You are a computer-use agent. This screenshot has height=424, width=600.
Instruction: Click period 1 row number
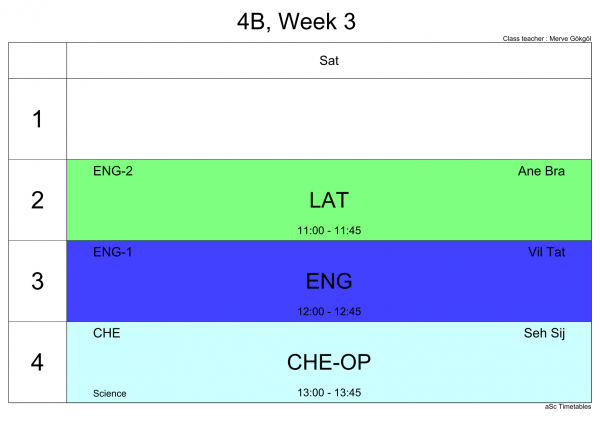(37, 119)
